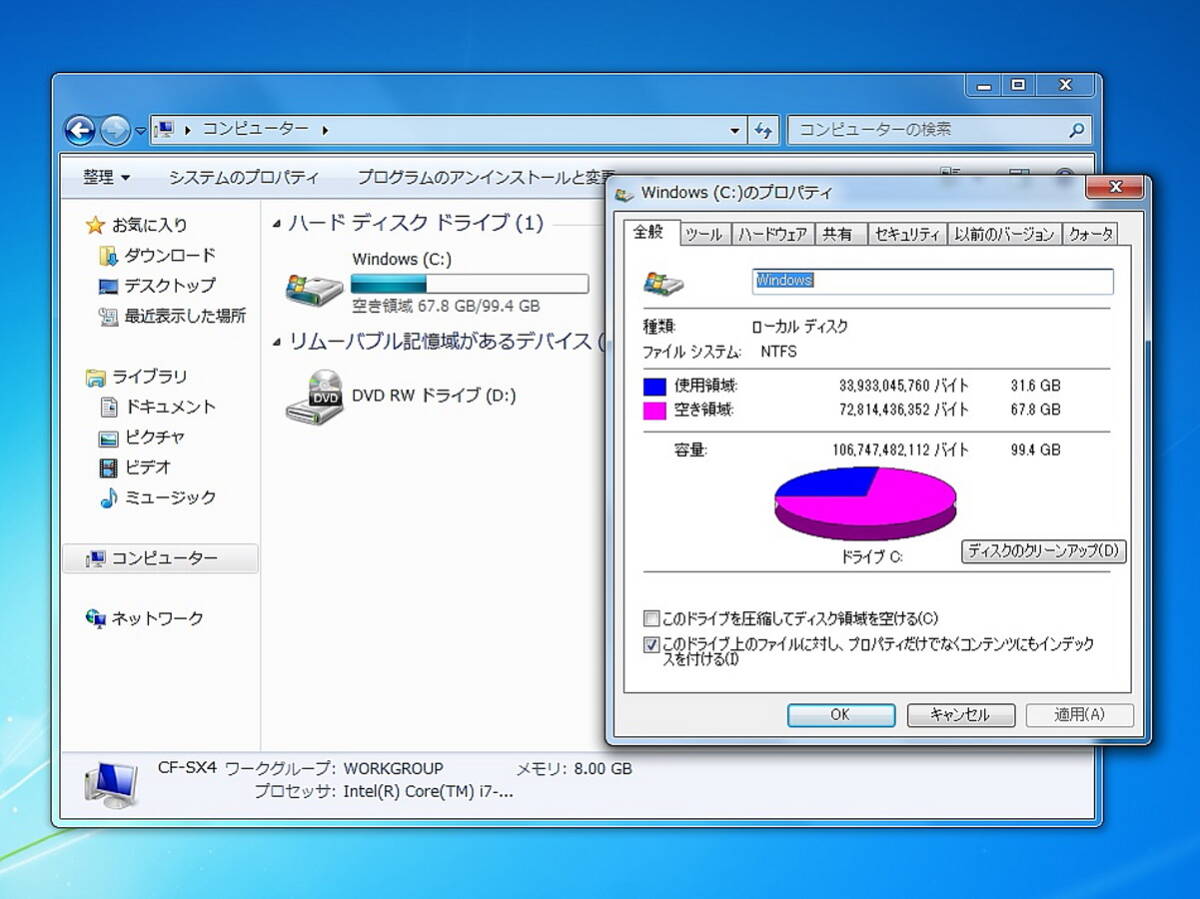Collapse the ハード ディスク ドライブ group
Viewport: 1200px width, 899px height.
[277, 224]
